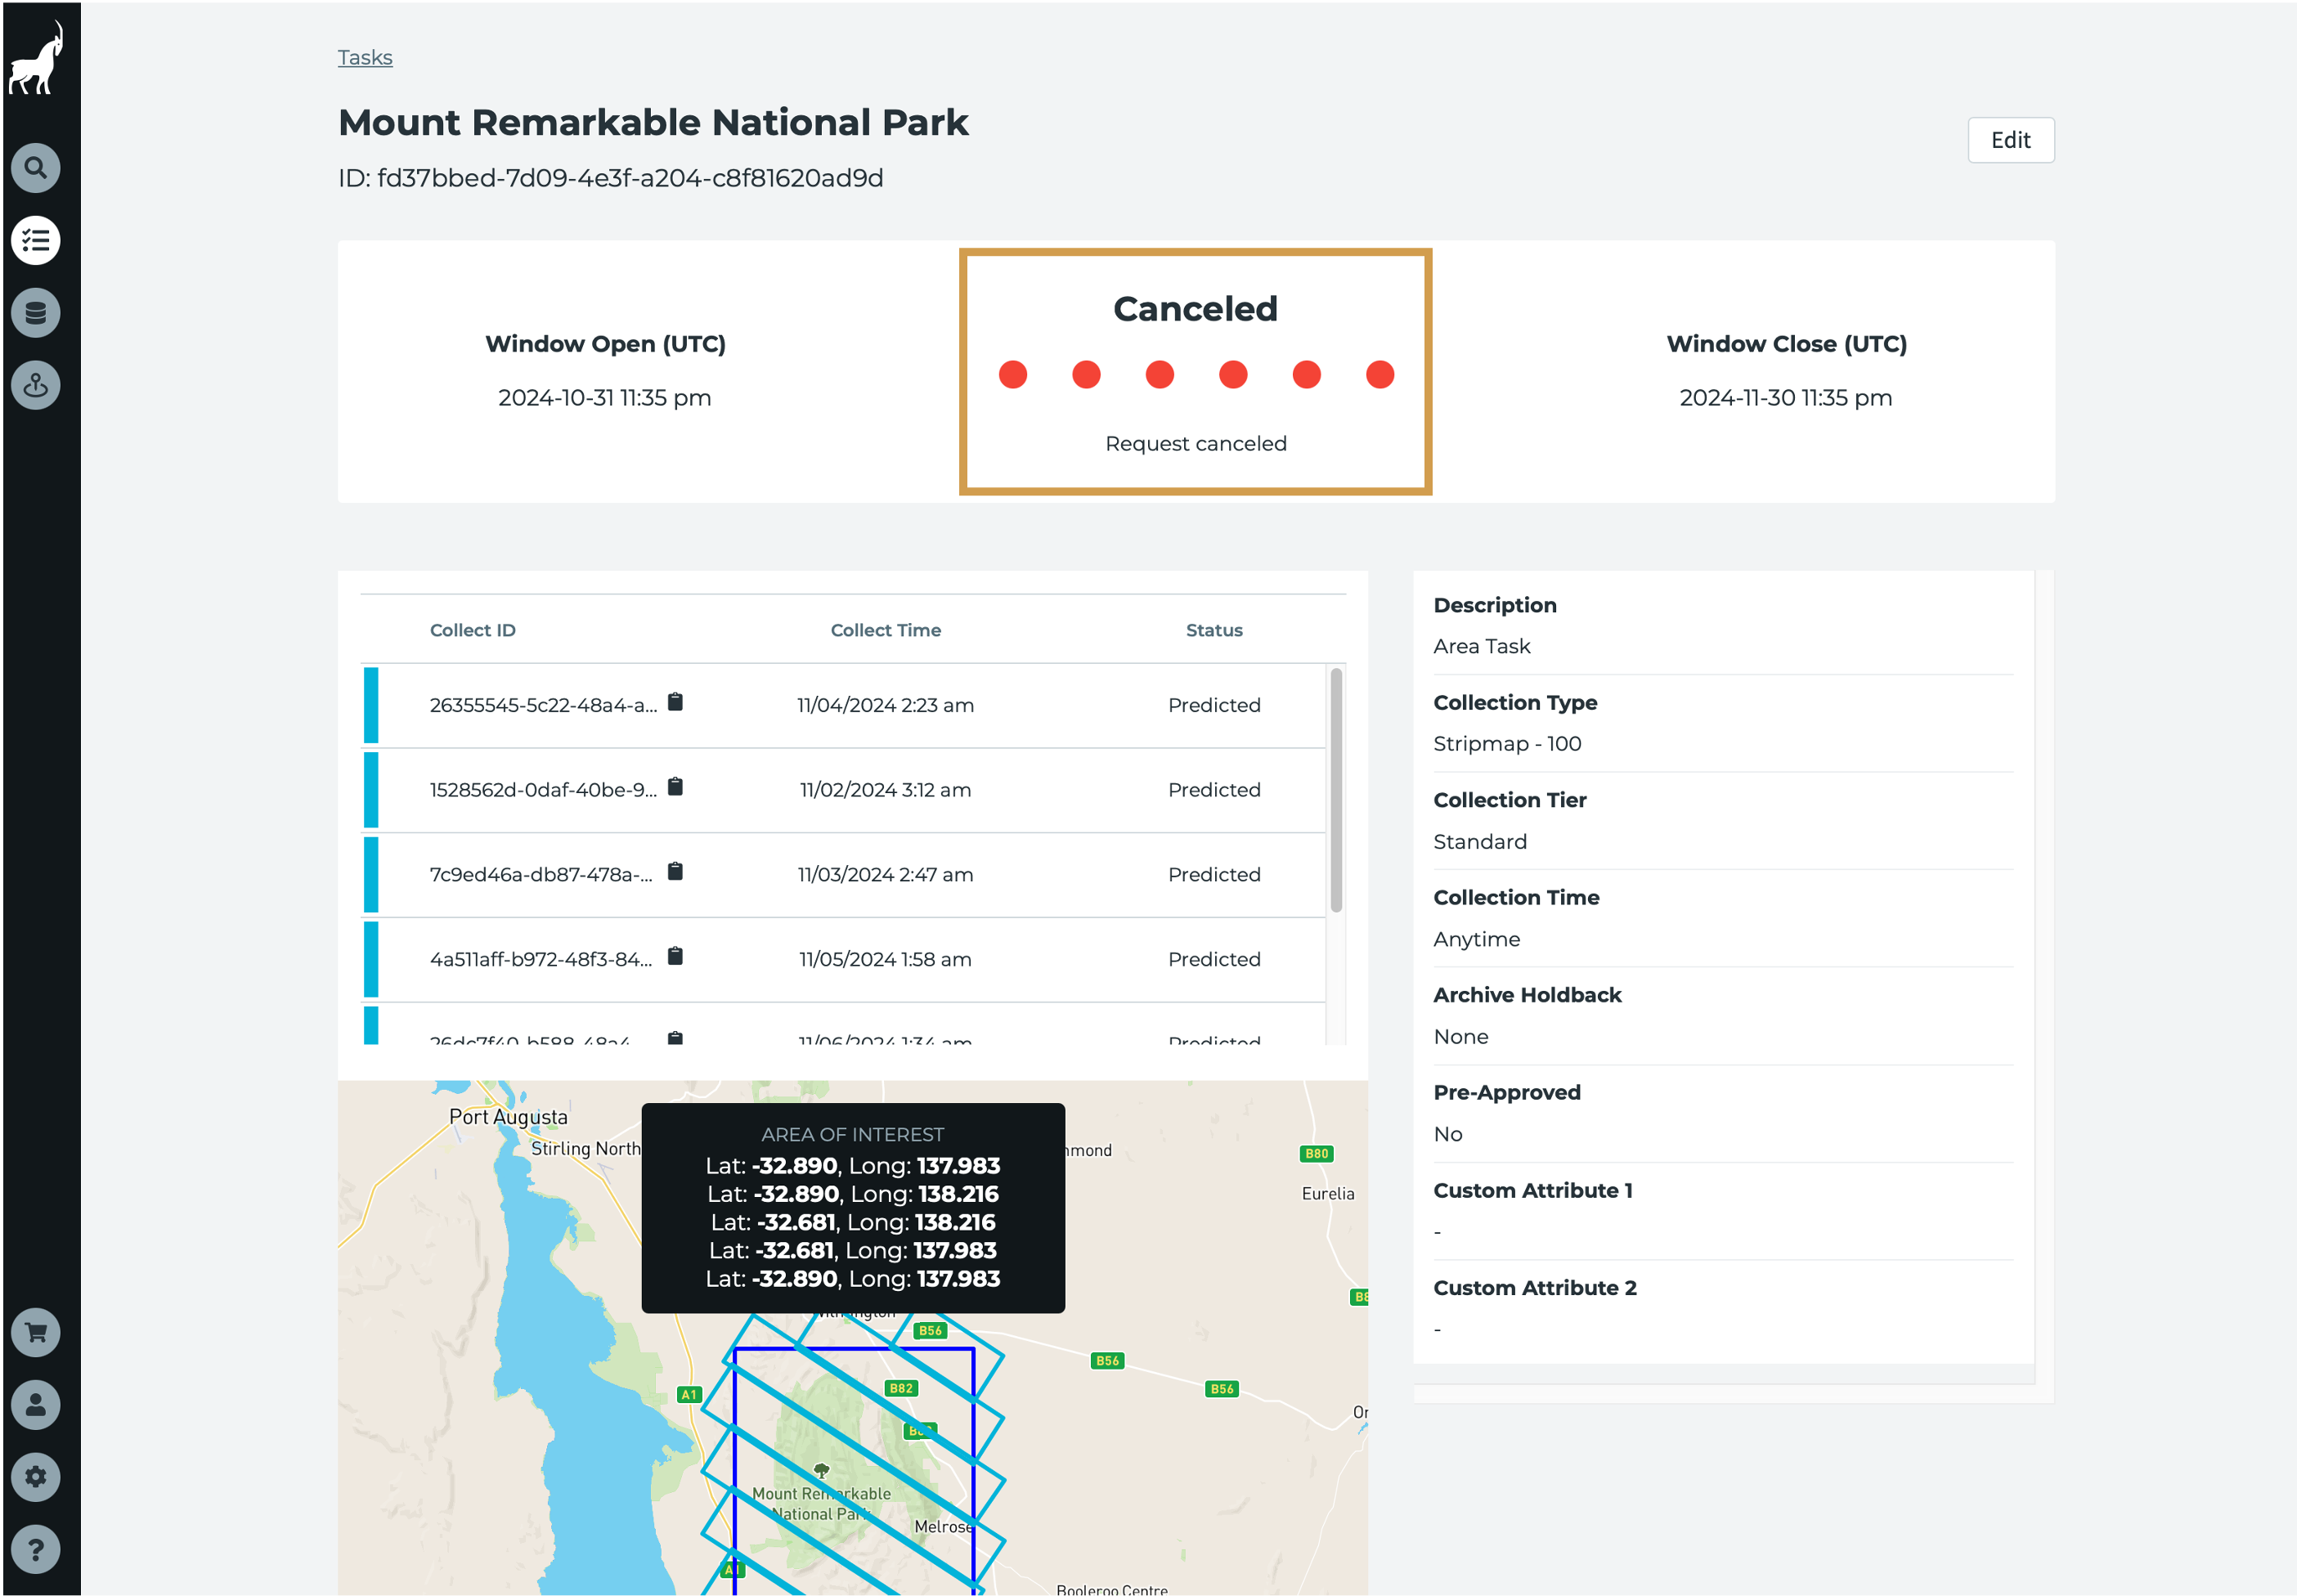
Task: Copy collect ID 1528562d-0daf-40be
Action: coord(675,787)
